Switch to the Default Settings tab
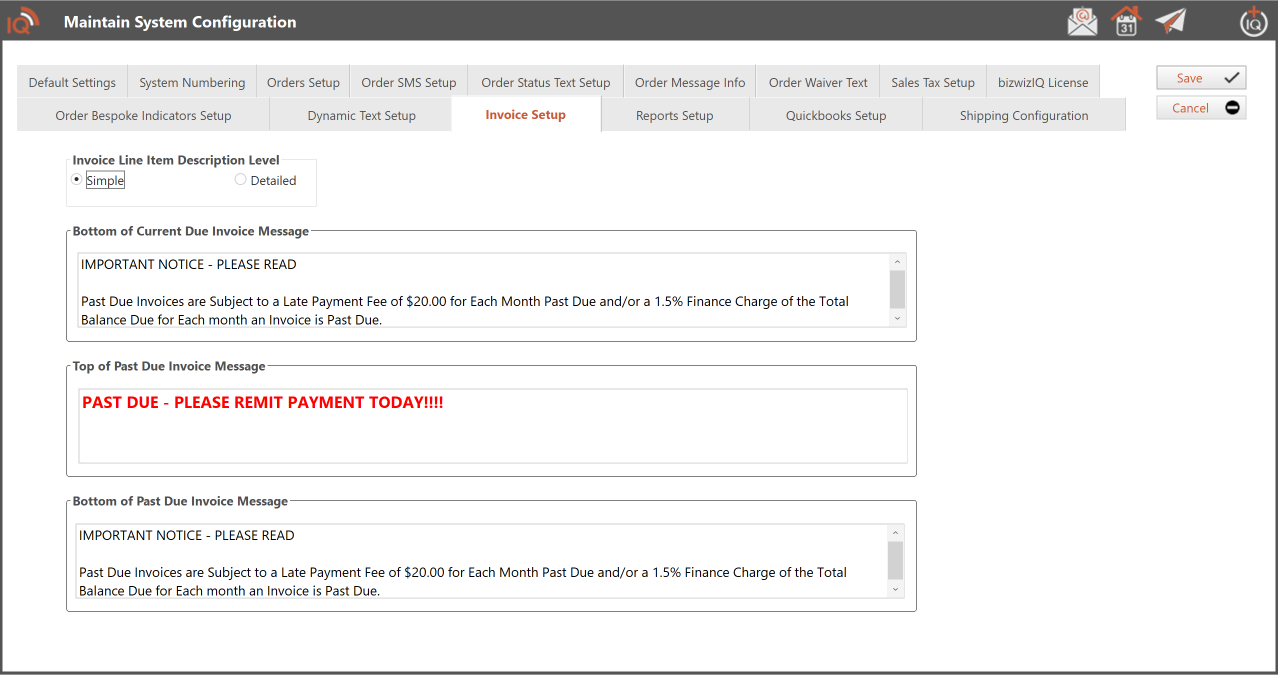1278x675 pixels. click(72, 83)
